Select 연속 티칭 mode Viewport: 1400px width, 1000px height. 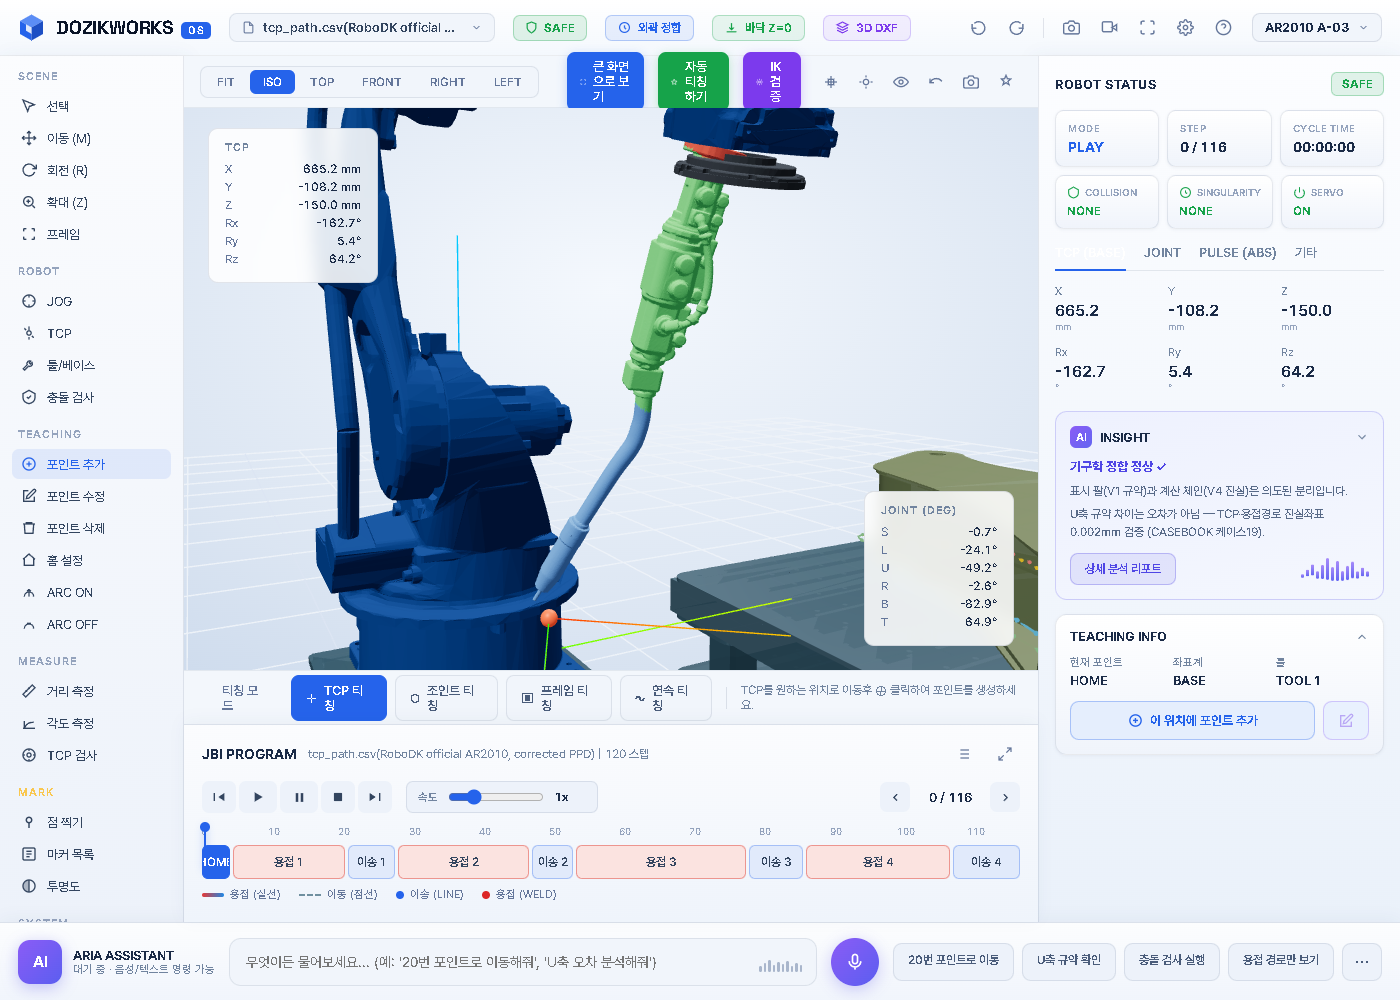(666, 698)
